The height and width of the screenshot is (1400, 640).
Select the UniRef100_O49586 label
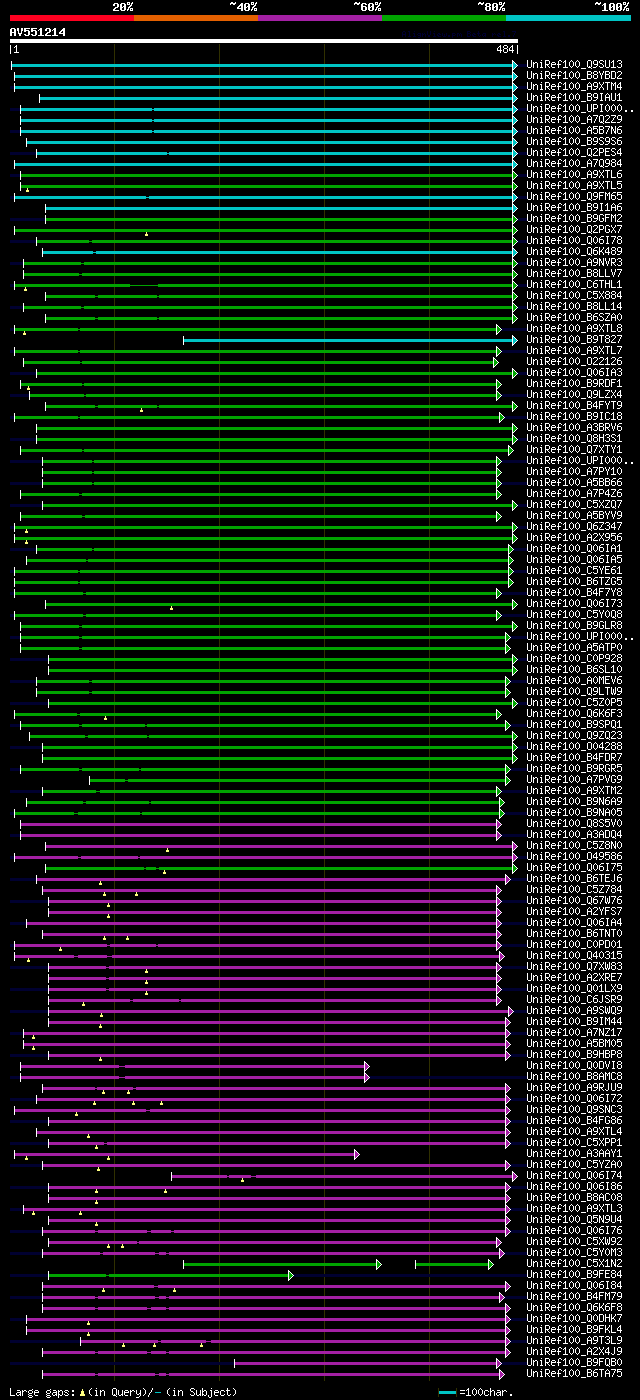pos(574,856)
